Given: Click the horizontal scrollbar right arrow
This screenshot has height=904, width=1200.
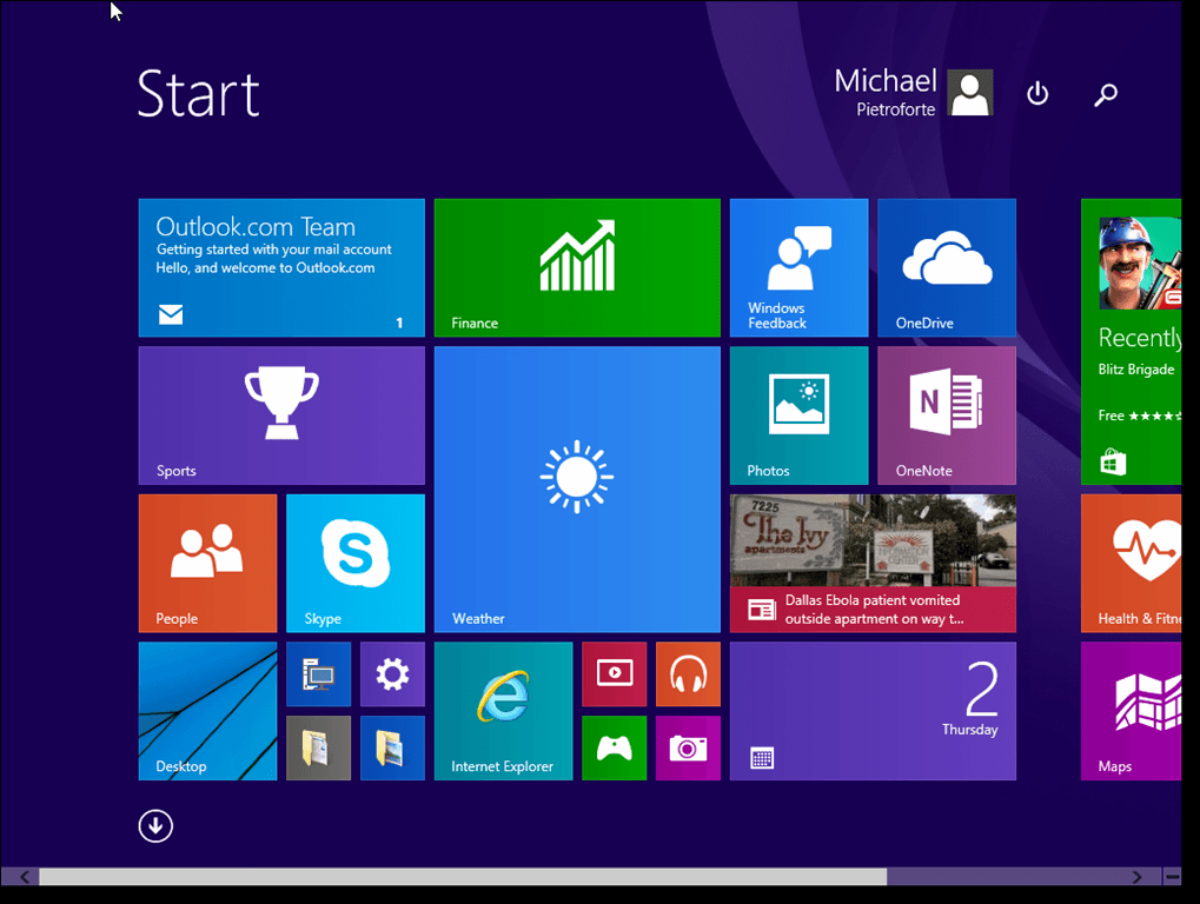Looking at the screenshot, I should (1137, 877).
